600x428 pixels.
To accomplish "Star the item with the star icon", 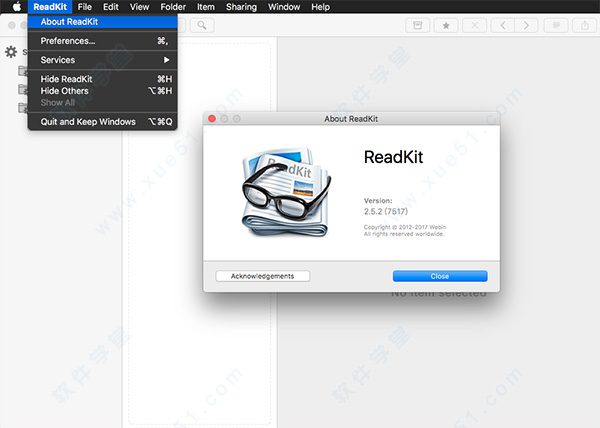I will click(446, 25).
